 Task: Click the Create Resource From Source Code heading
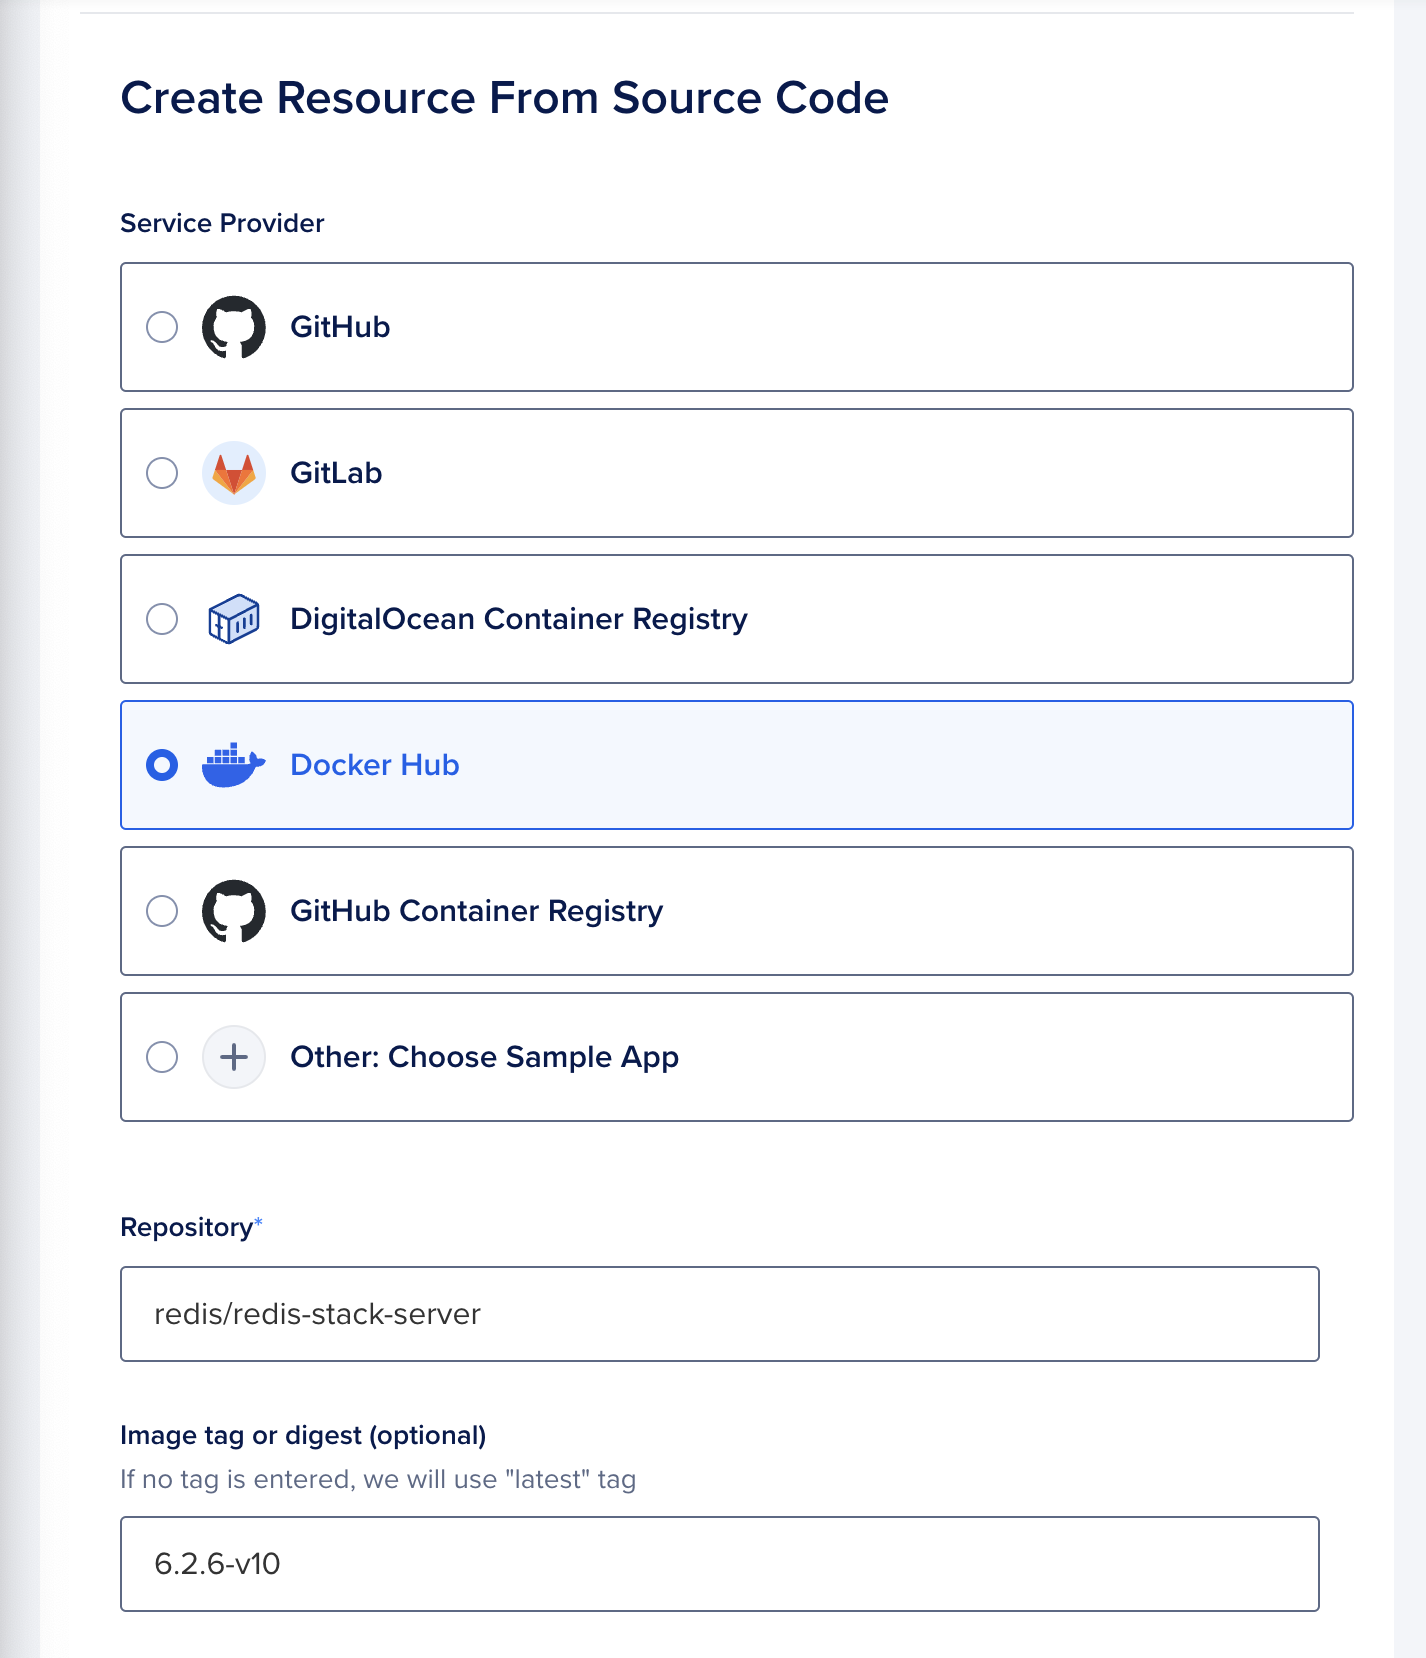click(504, 97)
